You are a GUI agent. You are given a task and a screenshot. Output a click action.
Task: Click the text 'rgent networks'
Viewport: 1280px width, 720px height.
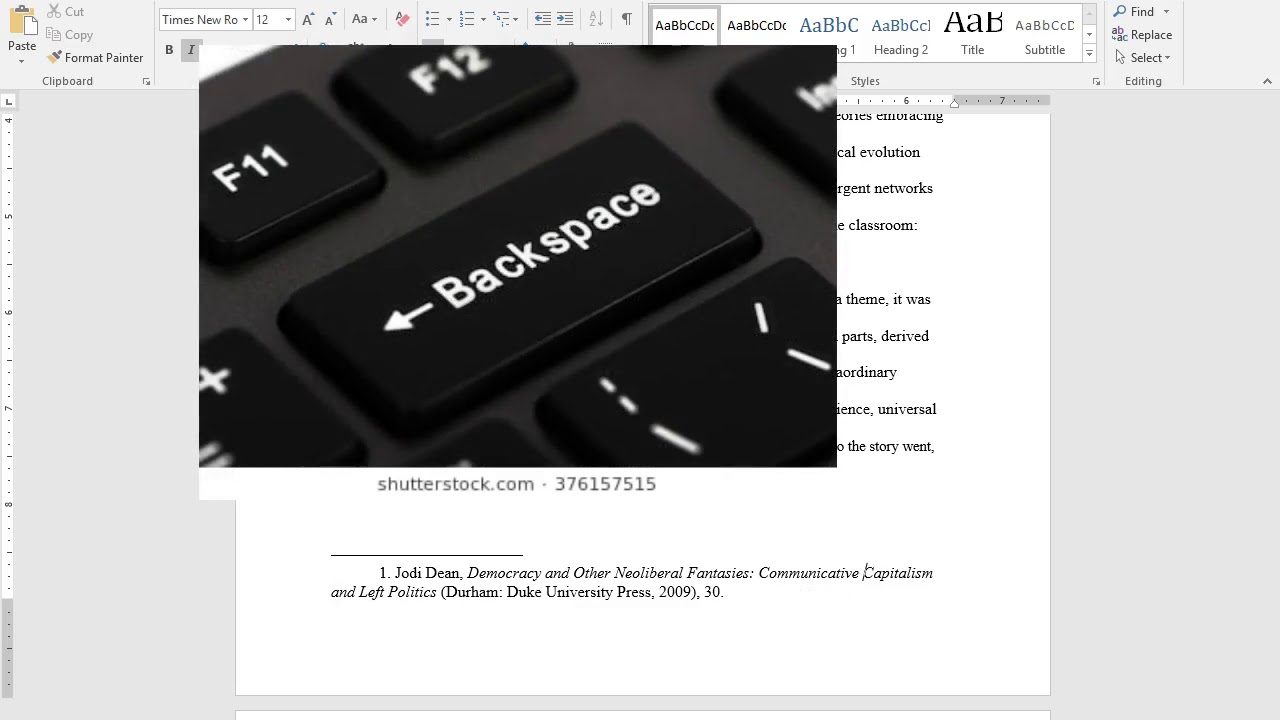point(885,188)
